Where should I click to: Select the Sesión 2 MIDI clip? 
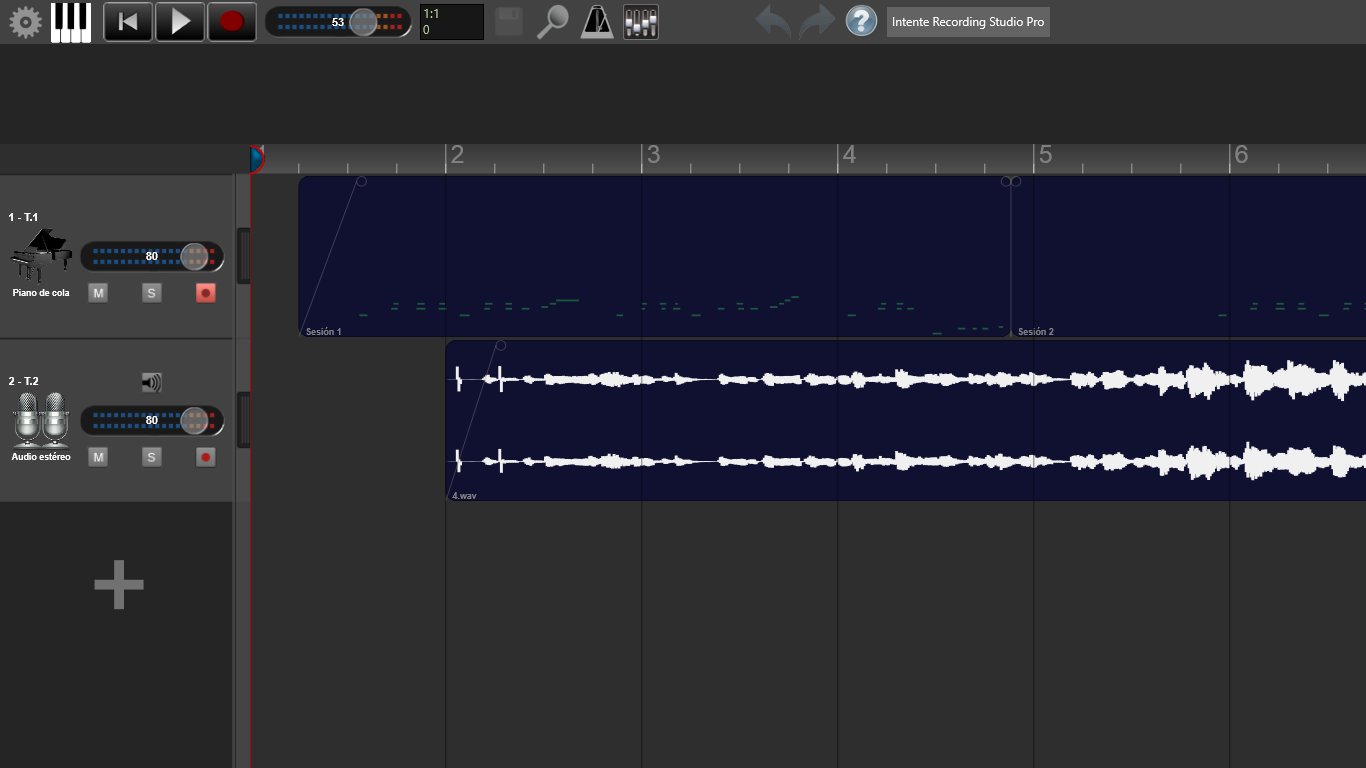1189,256
